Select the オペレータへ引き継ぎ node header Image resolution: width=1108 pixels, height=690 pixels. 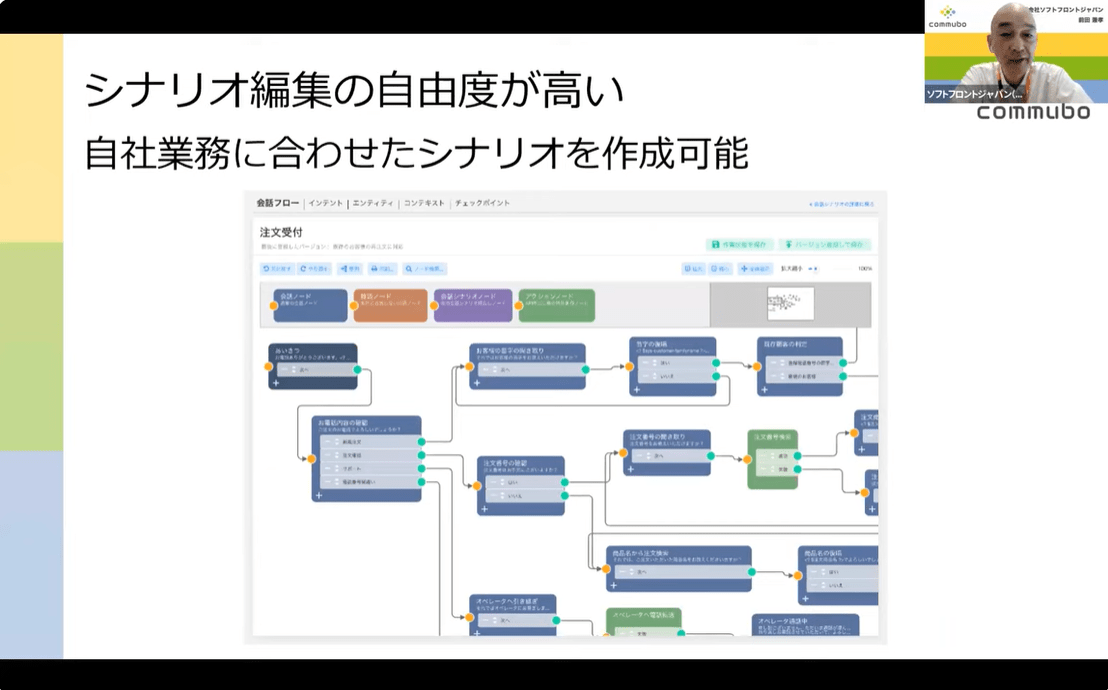pos(513,604)
